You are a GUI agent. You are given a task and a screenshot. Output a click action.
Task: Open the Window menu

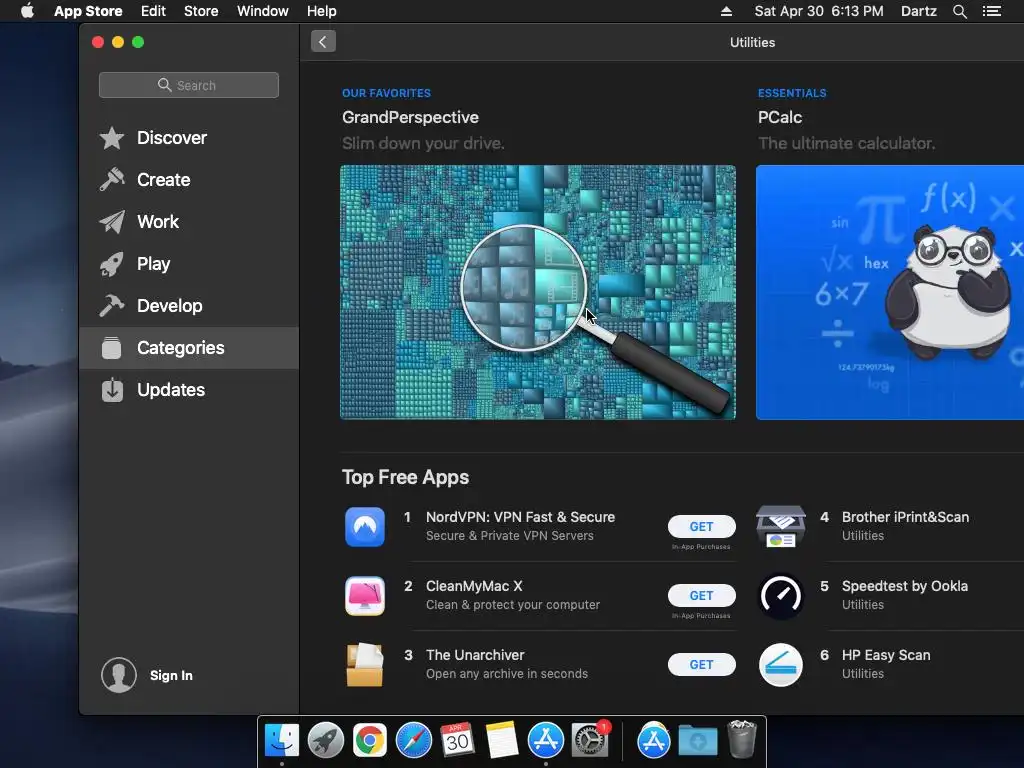click(x=263, y=11)
